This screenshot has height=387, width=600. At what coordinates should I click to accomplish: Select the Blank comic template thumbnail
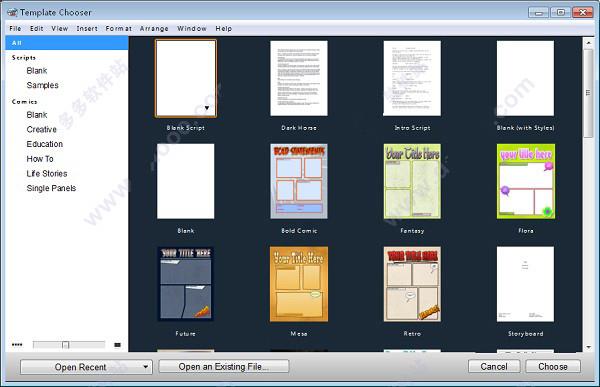pyautogui.click(x=186, y=181)
